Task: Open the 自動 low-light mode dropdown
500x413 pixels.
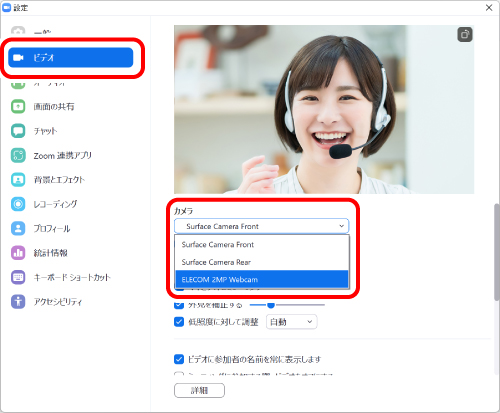Action: point(291,322)
